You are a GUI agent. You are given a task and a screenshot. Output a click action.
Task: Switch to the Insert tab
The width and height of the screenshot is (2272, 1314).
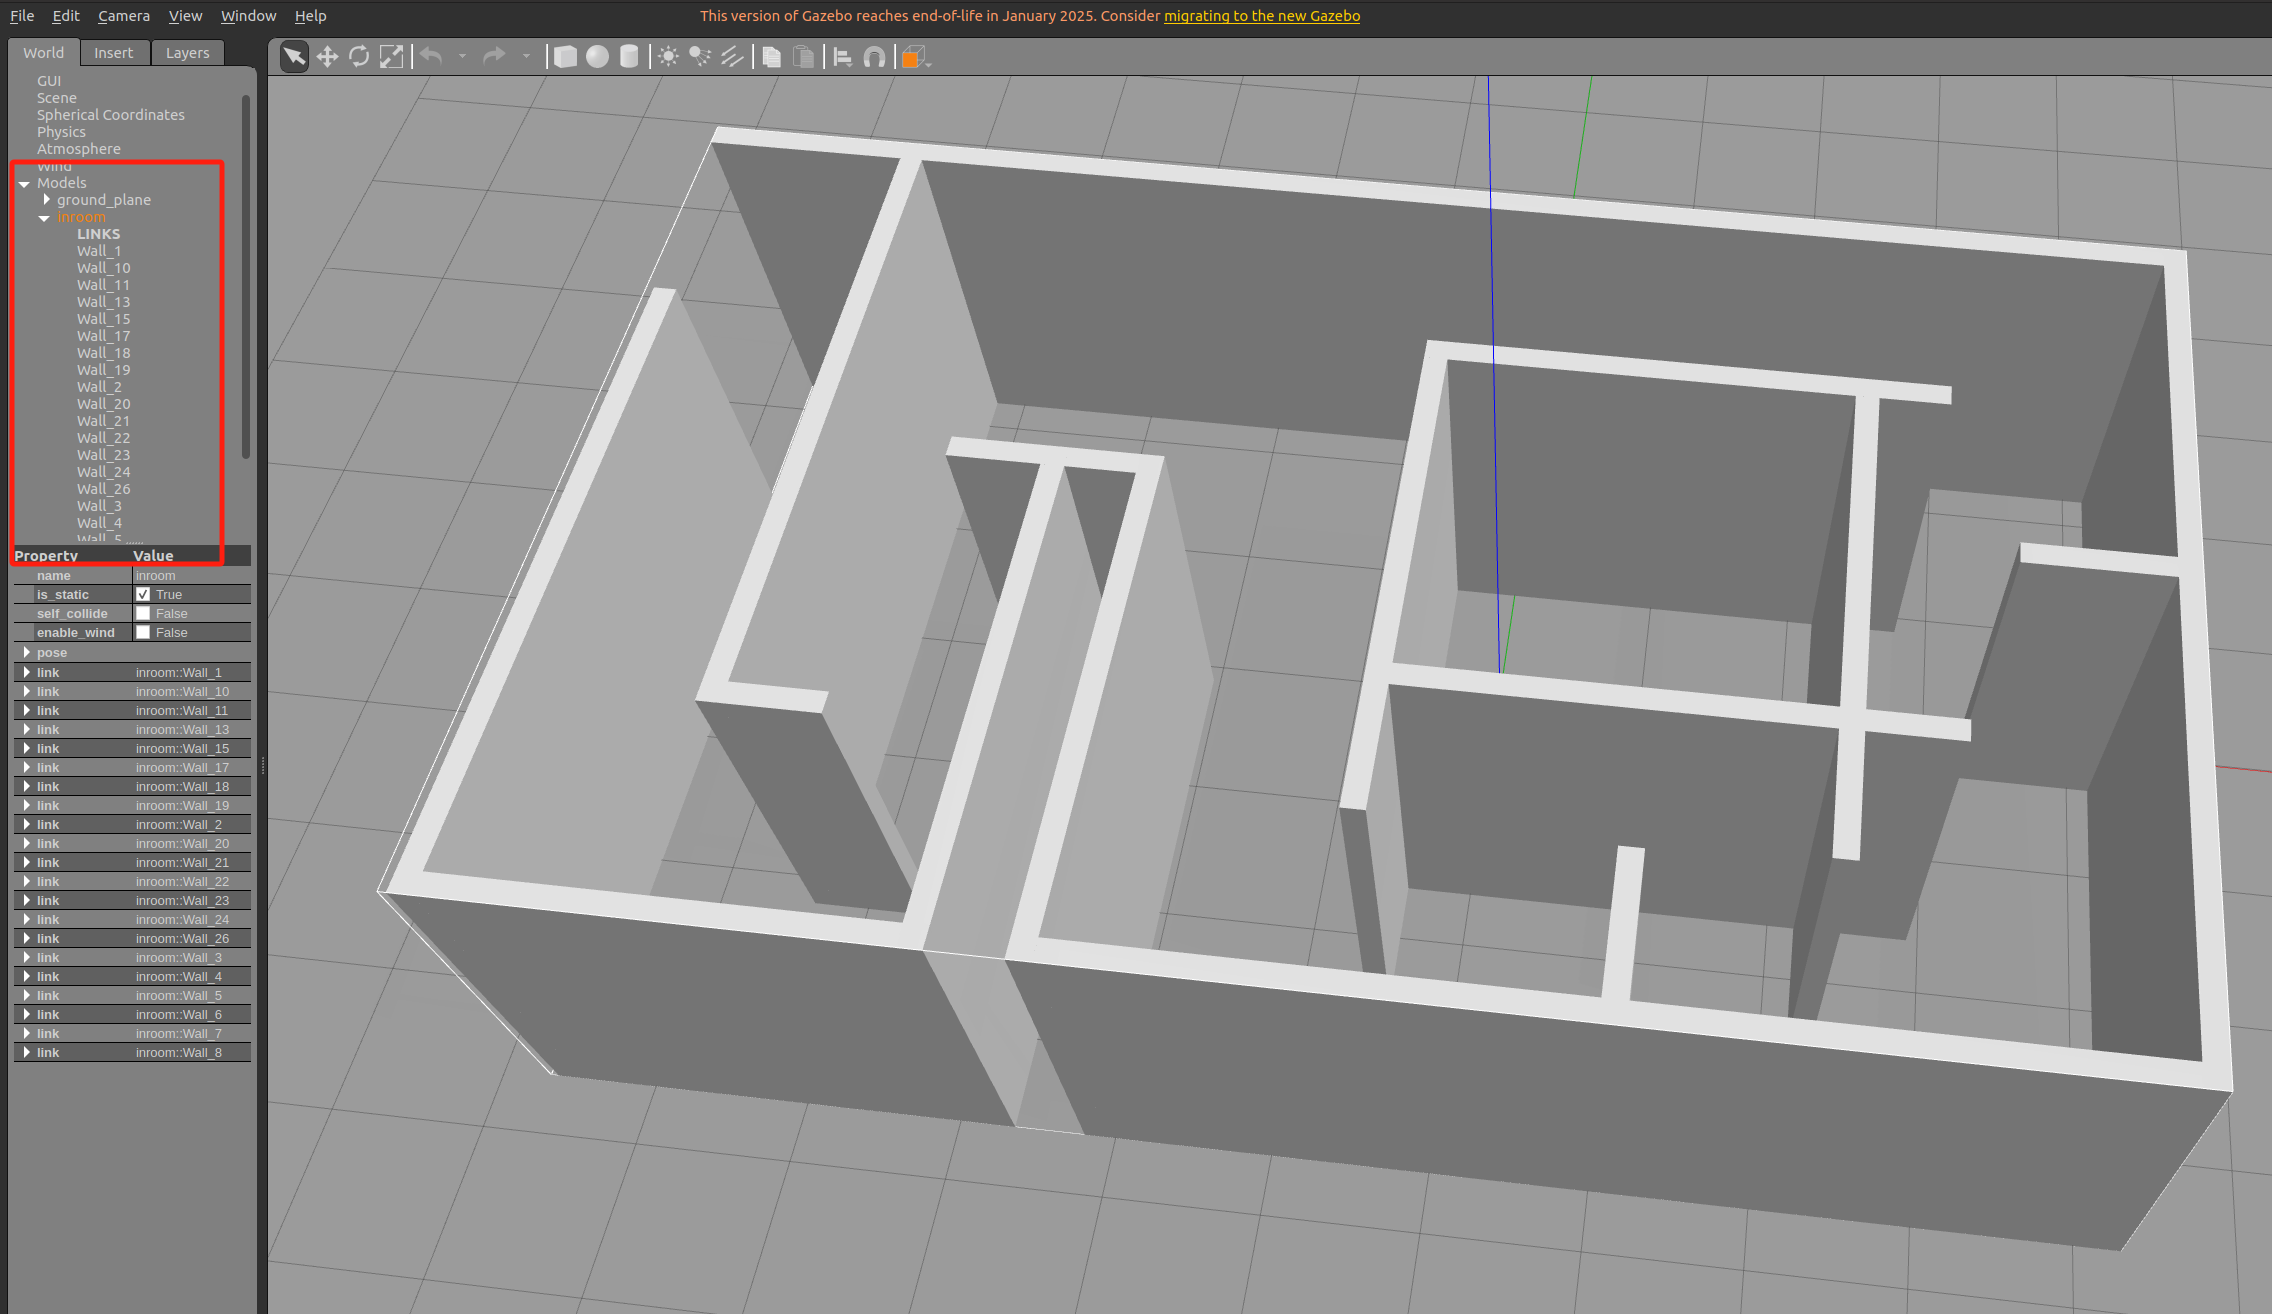(113, 53)
